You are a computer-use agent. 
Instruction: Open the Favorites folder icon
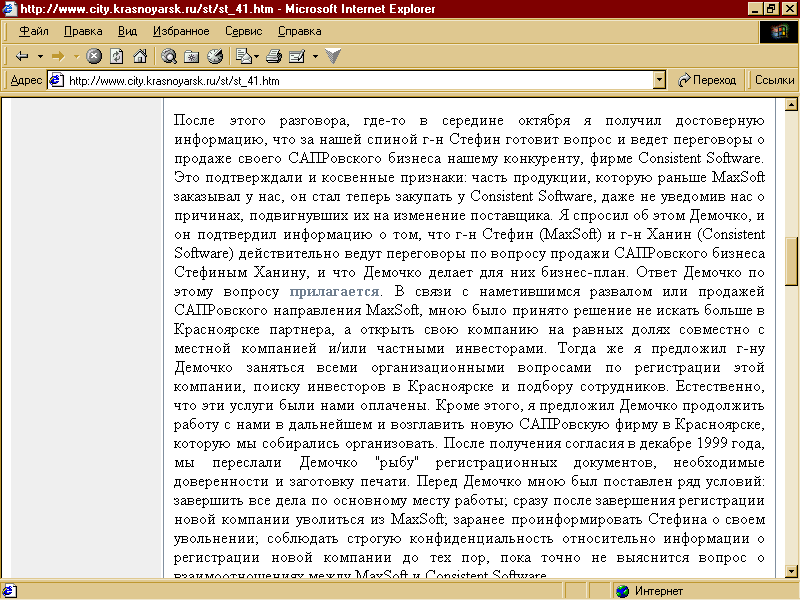coord(192,56)
